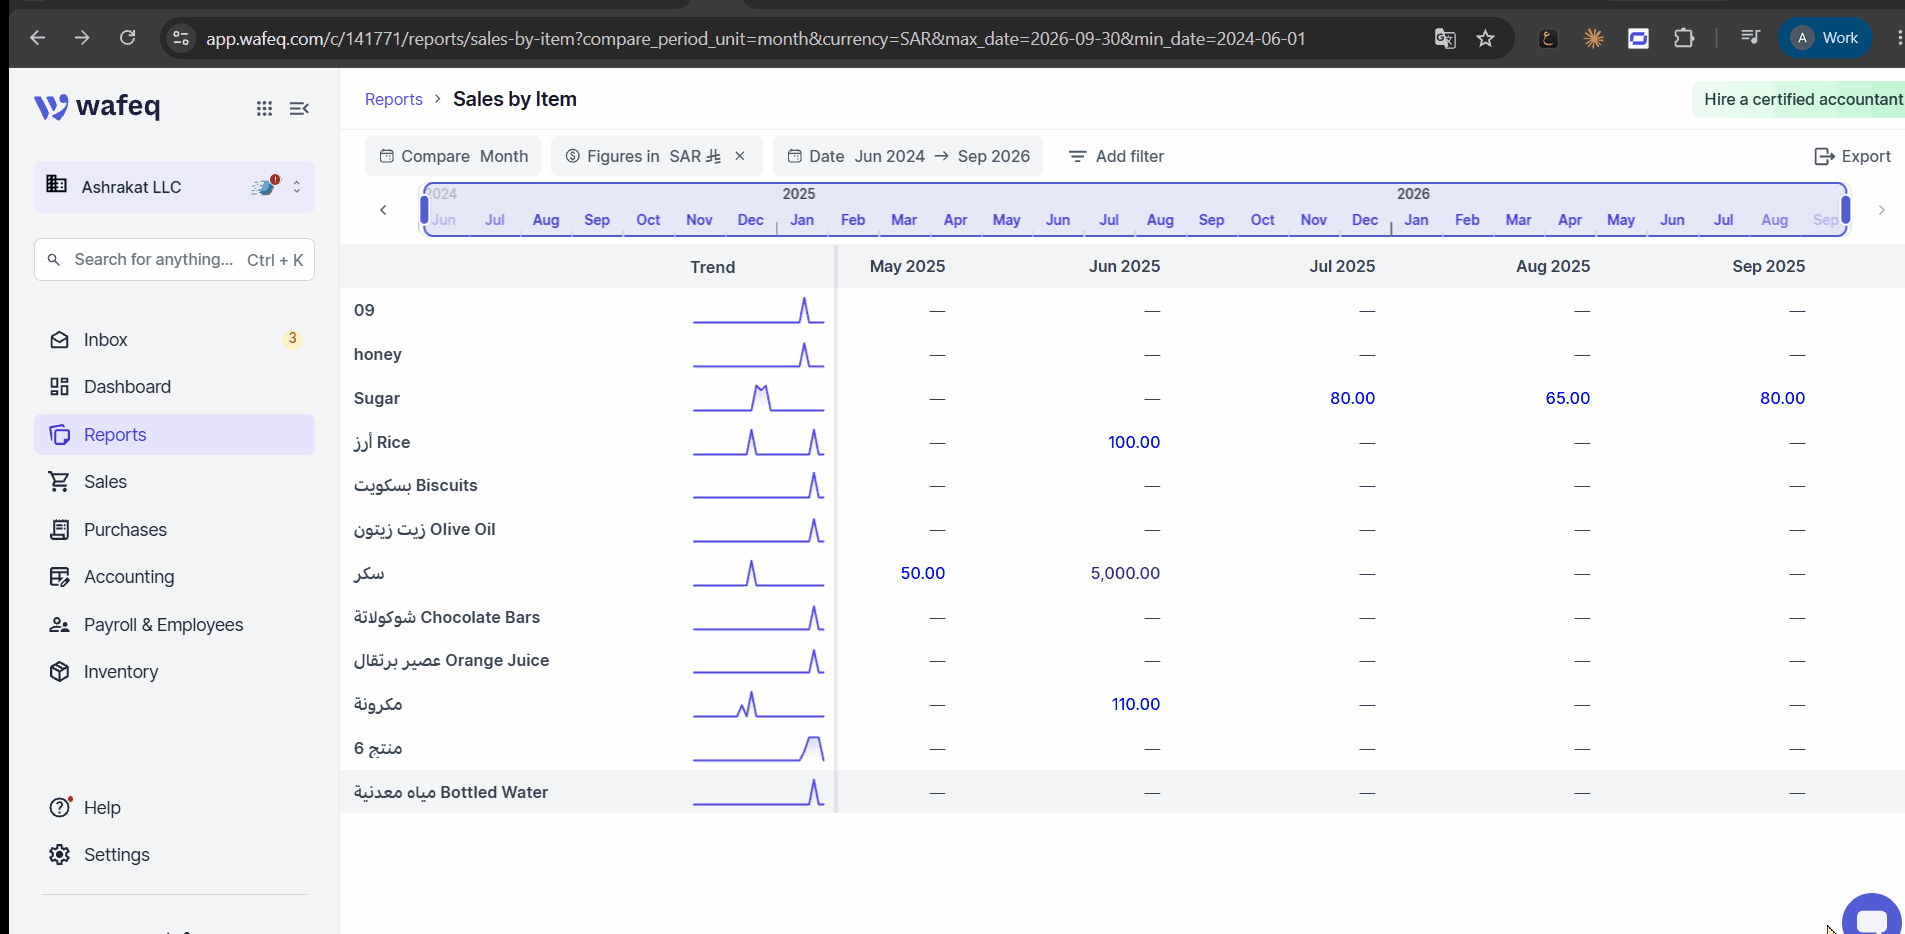Collapse the sidebar with the menu icon
1905x934 pixels.
coord(299,108)
